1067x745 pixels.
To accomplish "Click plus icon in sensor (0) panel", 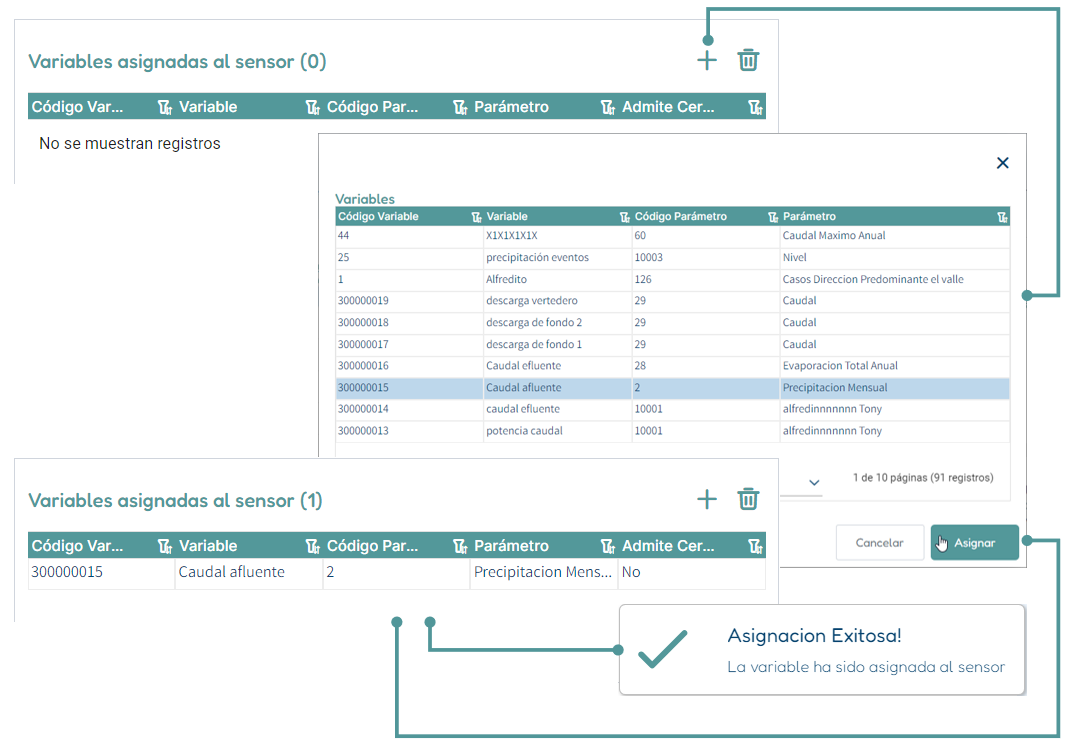I will pyautogui.click(x=707, y=61).
